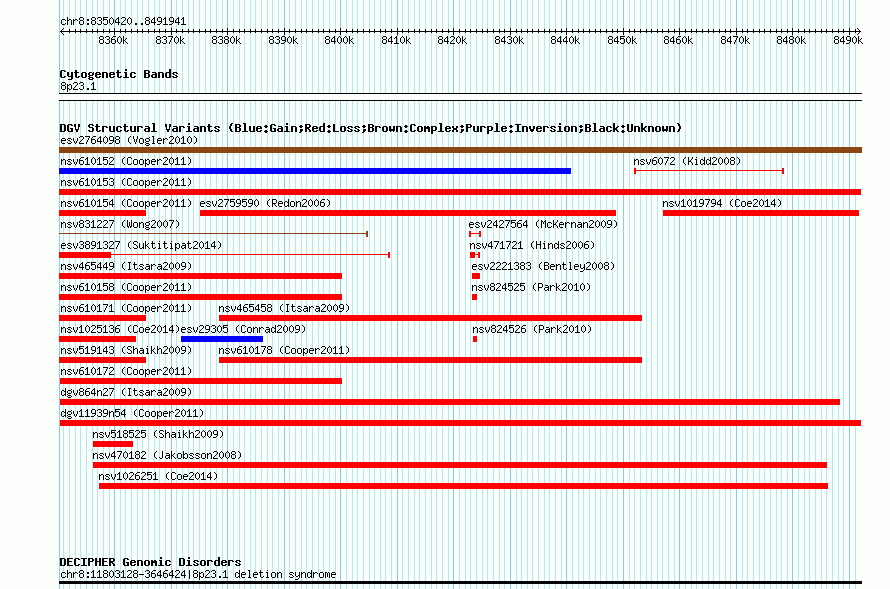This screenshot has height=589, width=890.
Task: Select the blue nsv610152 gain bar
Action: pyautogui.click(x=315, y=171)
